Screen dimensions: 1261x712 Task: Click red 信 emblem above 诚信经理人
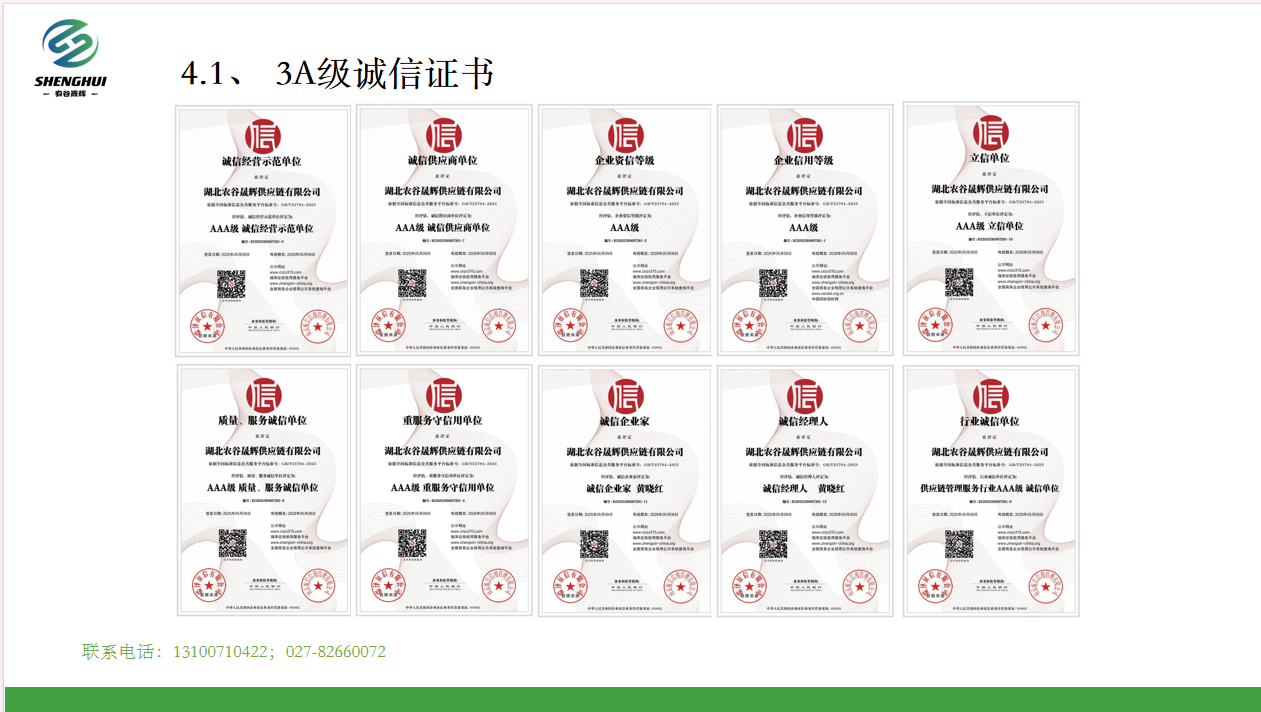804,396
